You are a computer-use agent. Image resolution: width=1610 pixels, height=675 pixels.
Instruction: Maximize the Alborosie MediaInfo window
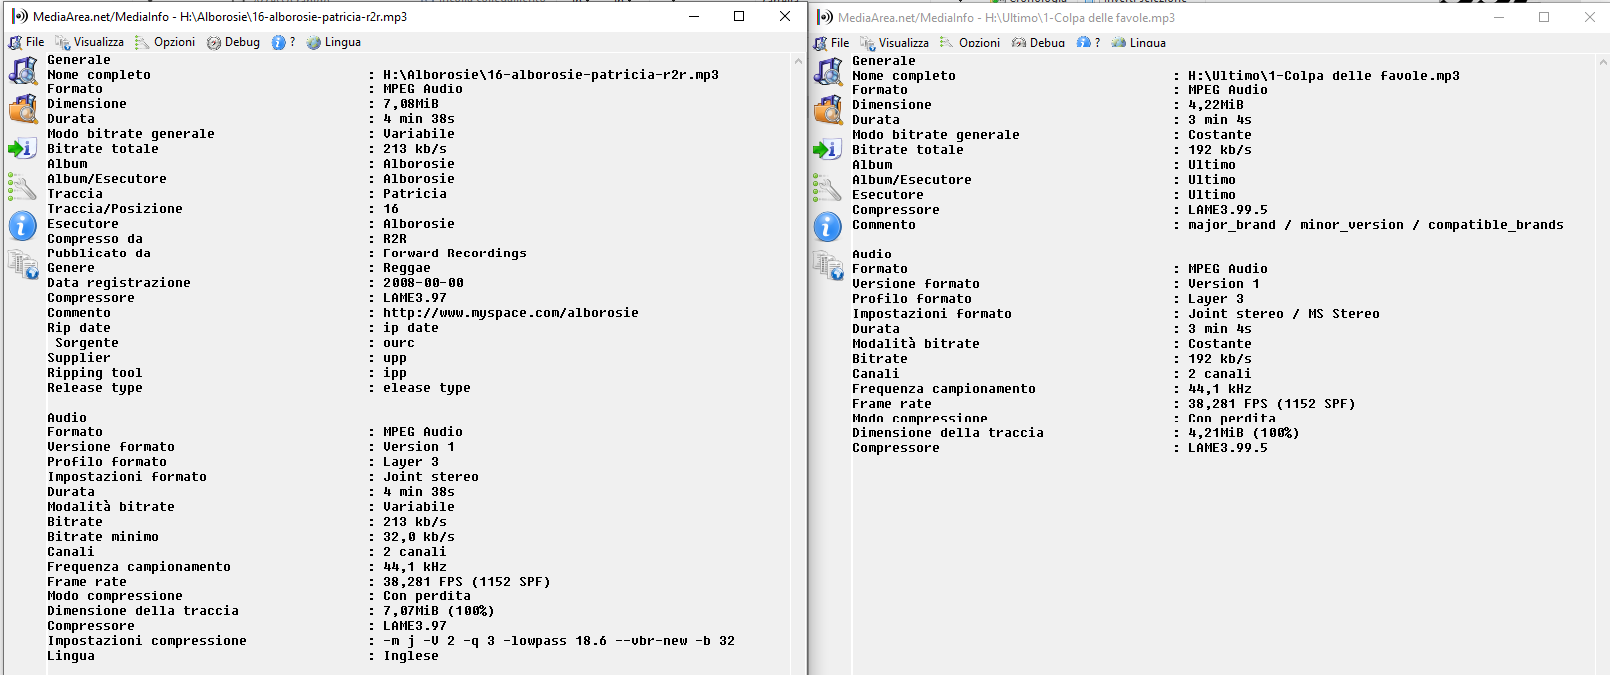point(739,16)
